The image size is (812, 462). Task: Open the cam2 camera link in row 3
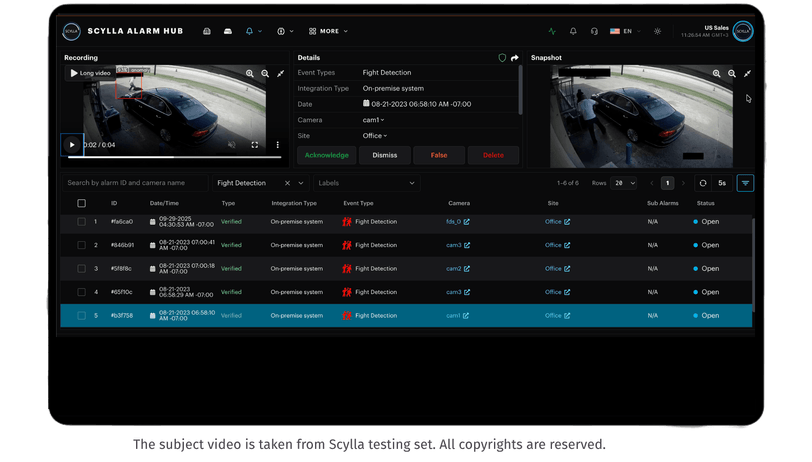(x=458, y=269)
